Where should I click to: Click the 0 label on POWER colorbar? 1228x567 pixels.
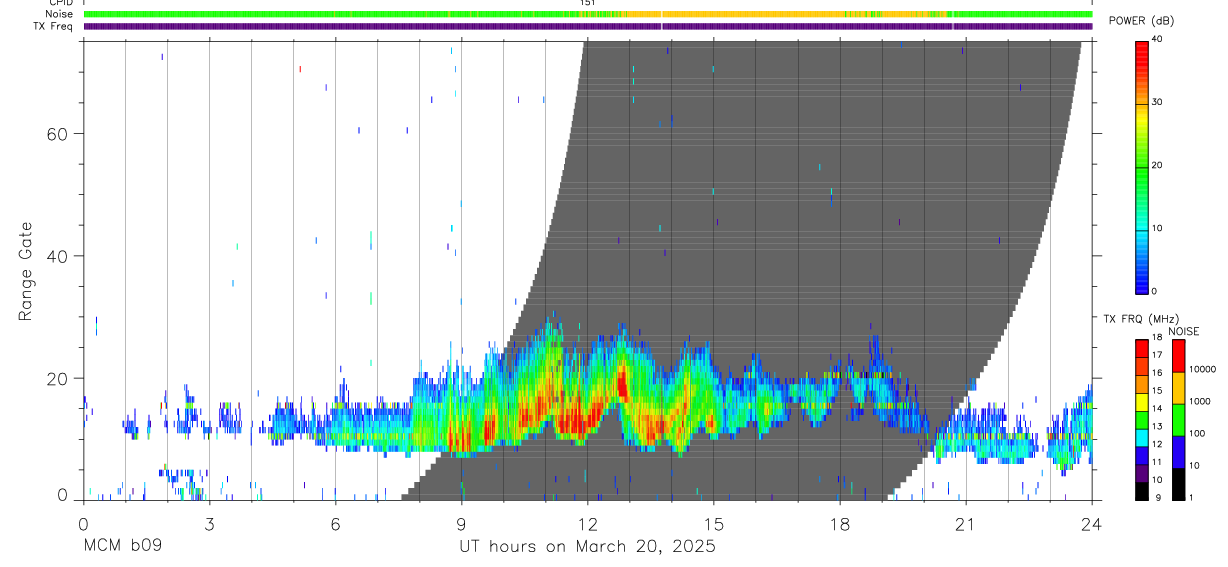pos(1155,291)
